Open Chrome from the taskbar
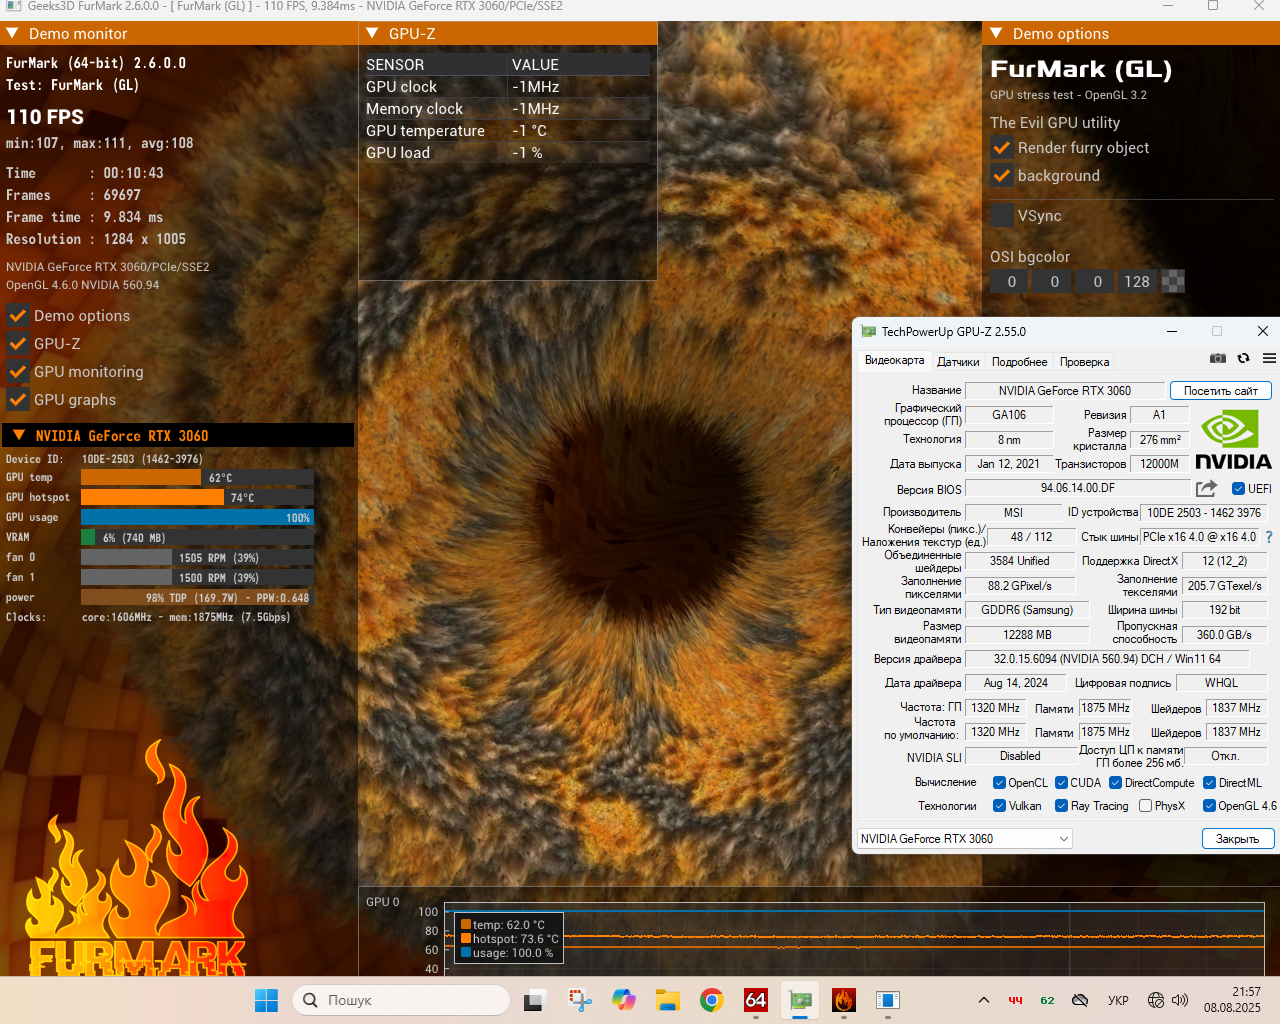Image resolution: width=1280 pixels, height=1024 pixels. pyautogui.click(x=712, y=1000)
